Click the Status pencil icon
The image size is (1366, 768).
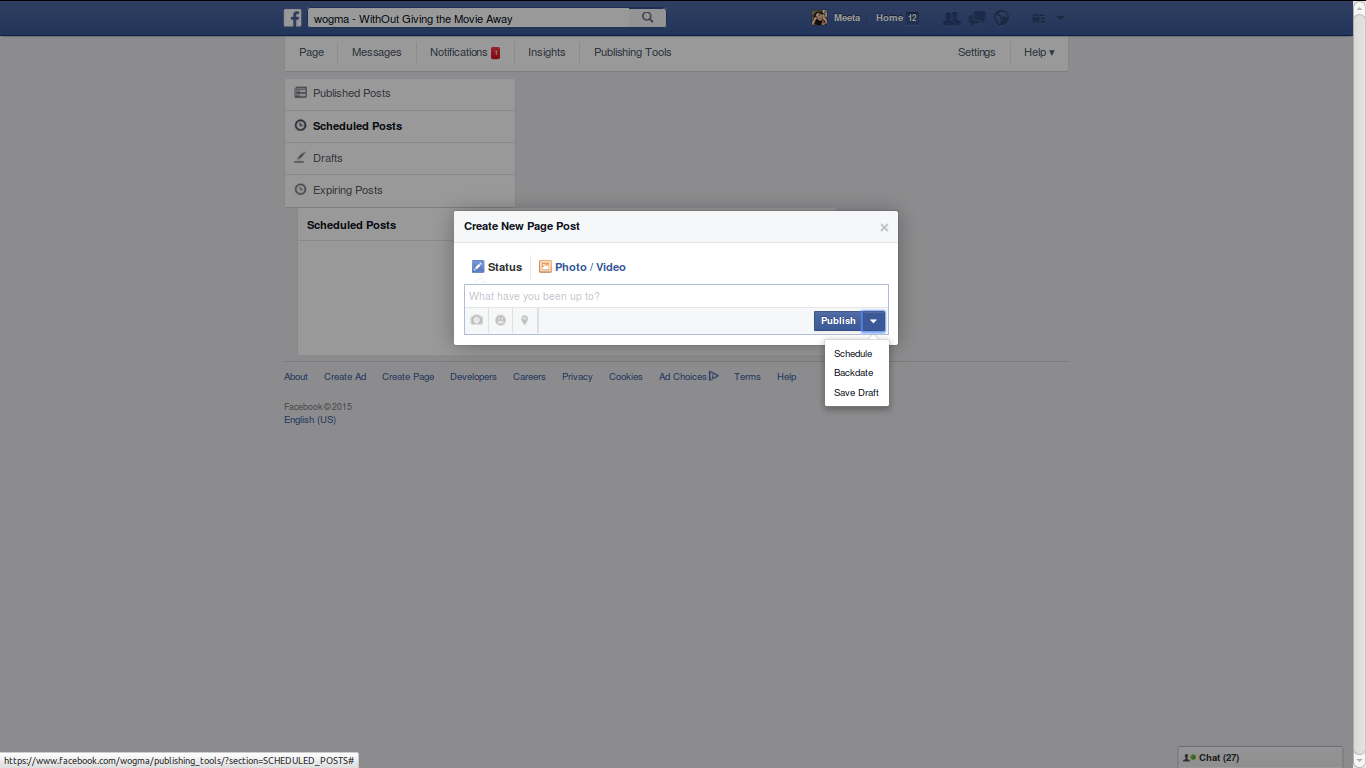[x=478, y=267]
